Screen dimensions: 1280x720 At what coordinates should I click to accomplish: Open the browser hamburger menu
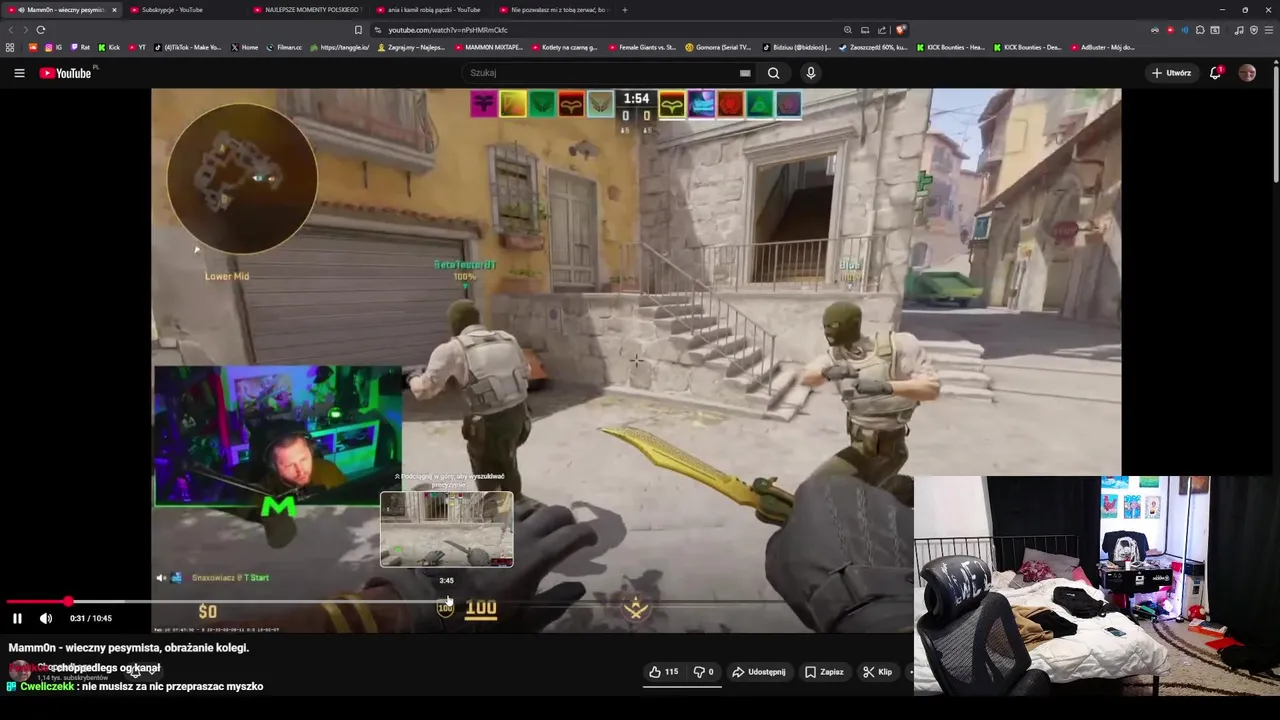point(1269,30)
